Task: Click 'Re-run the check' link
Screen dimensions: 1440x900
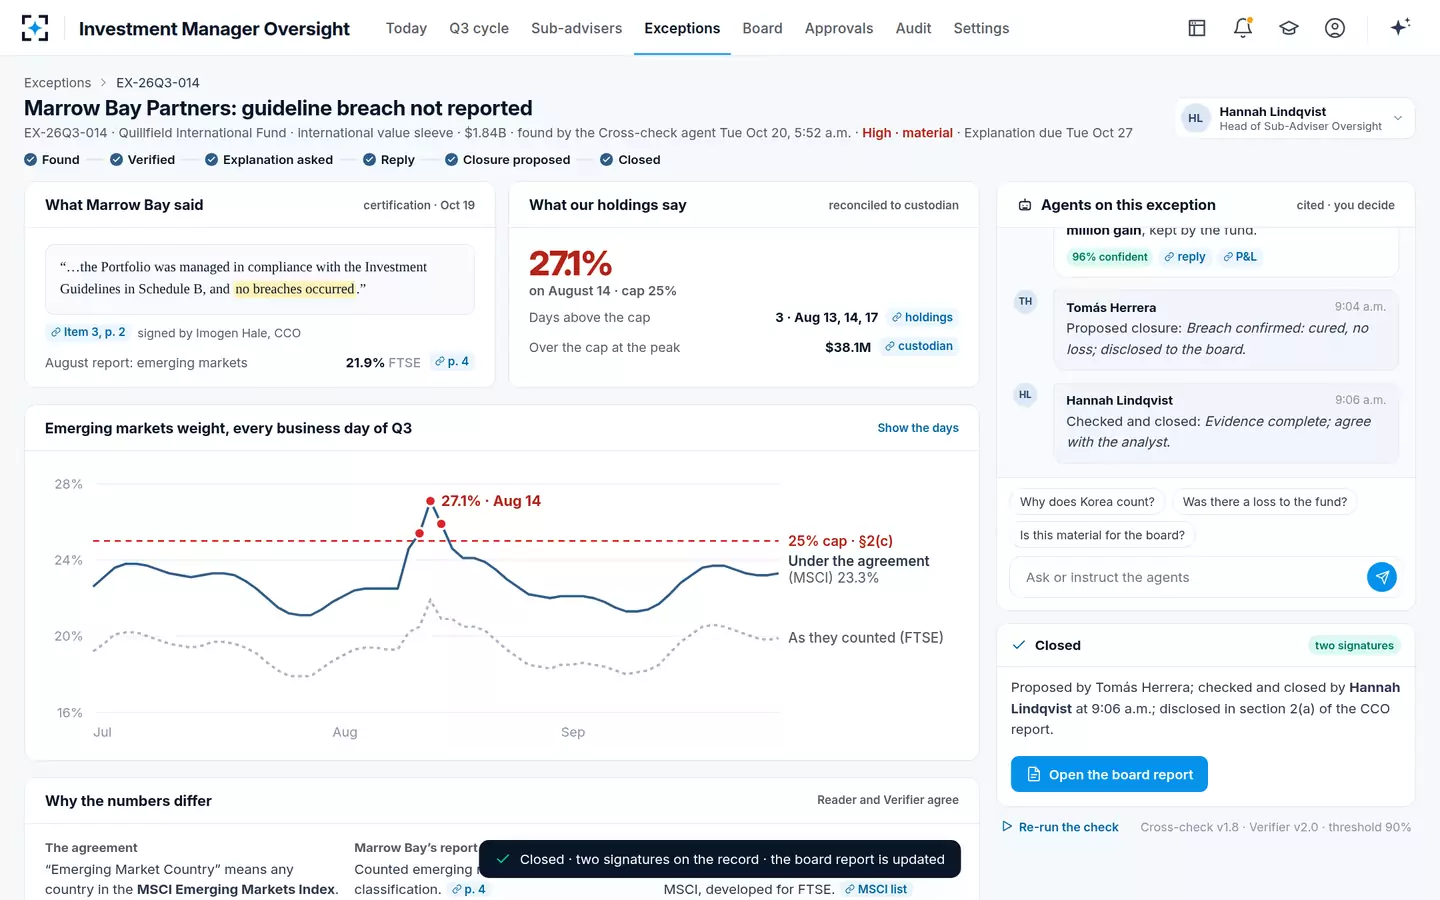Action: pos(1060,827)
